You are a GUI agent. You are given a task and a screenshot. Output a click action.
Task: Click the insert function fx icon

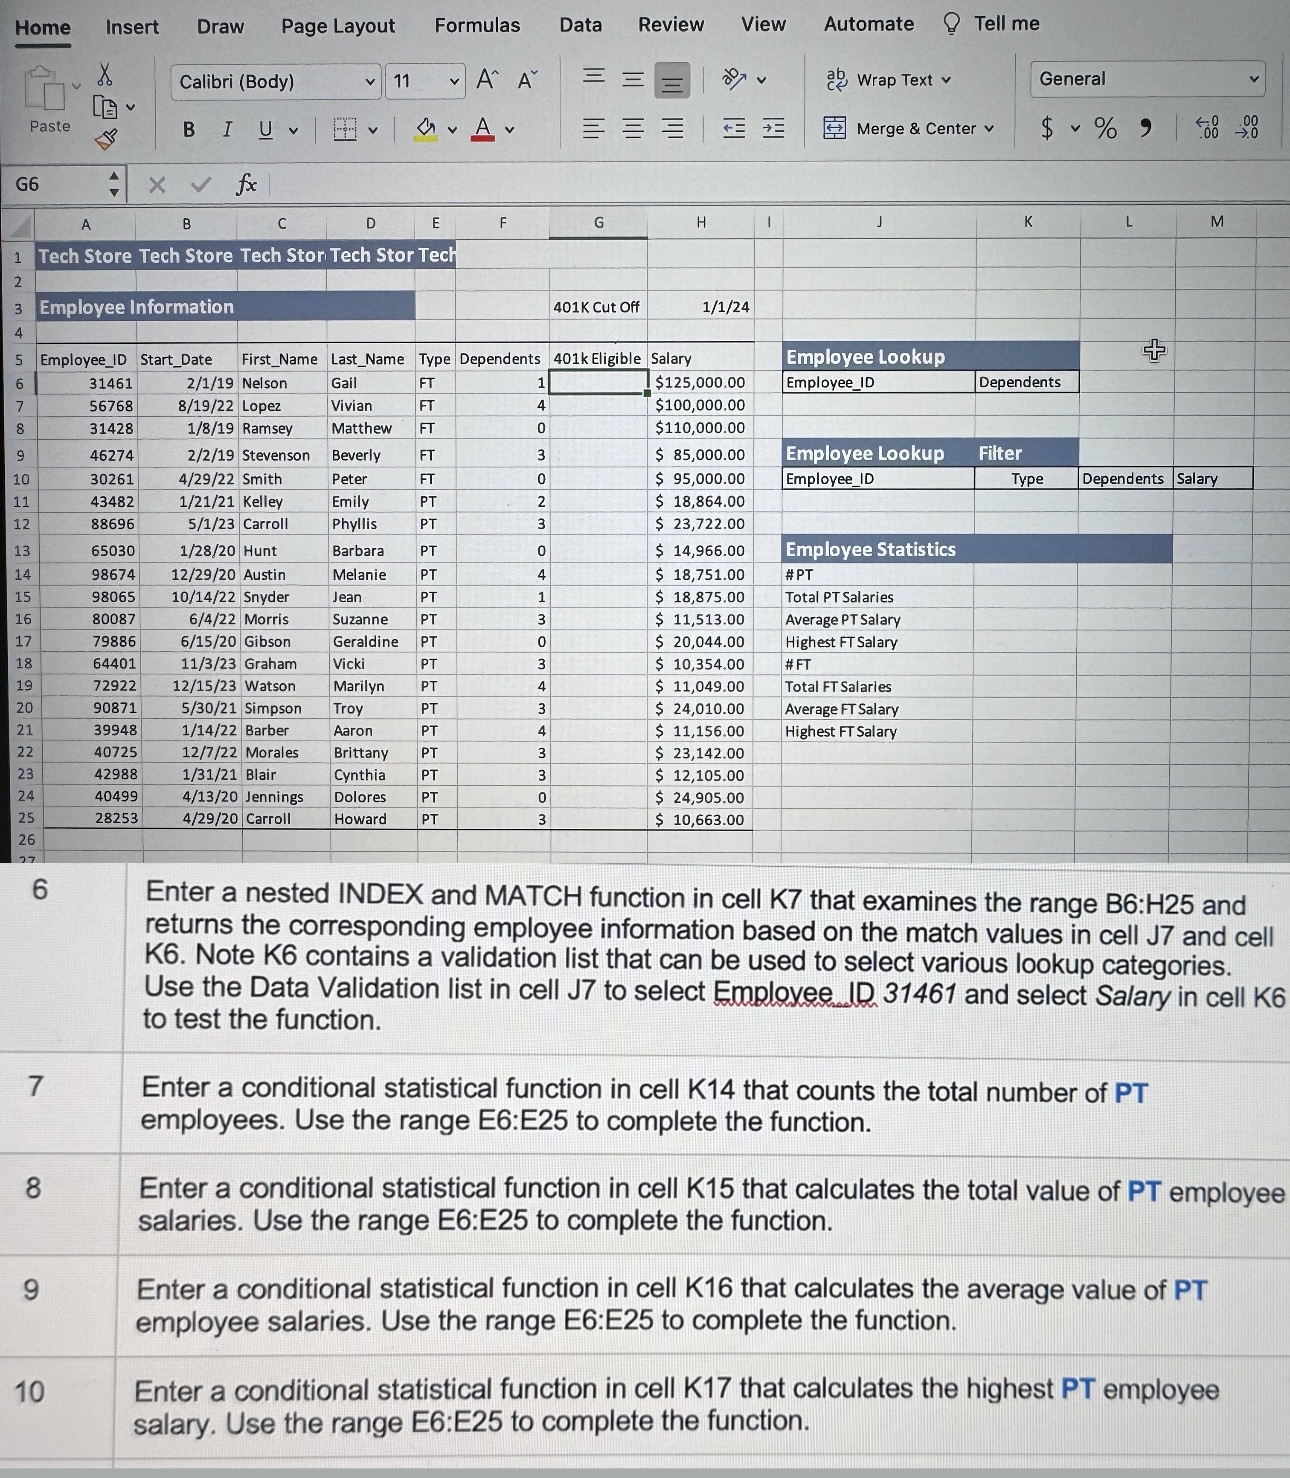coord(246,184)
